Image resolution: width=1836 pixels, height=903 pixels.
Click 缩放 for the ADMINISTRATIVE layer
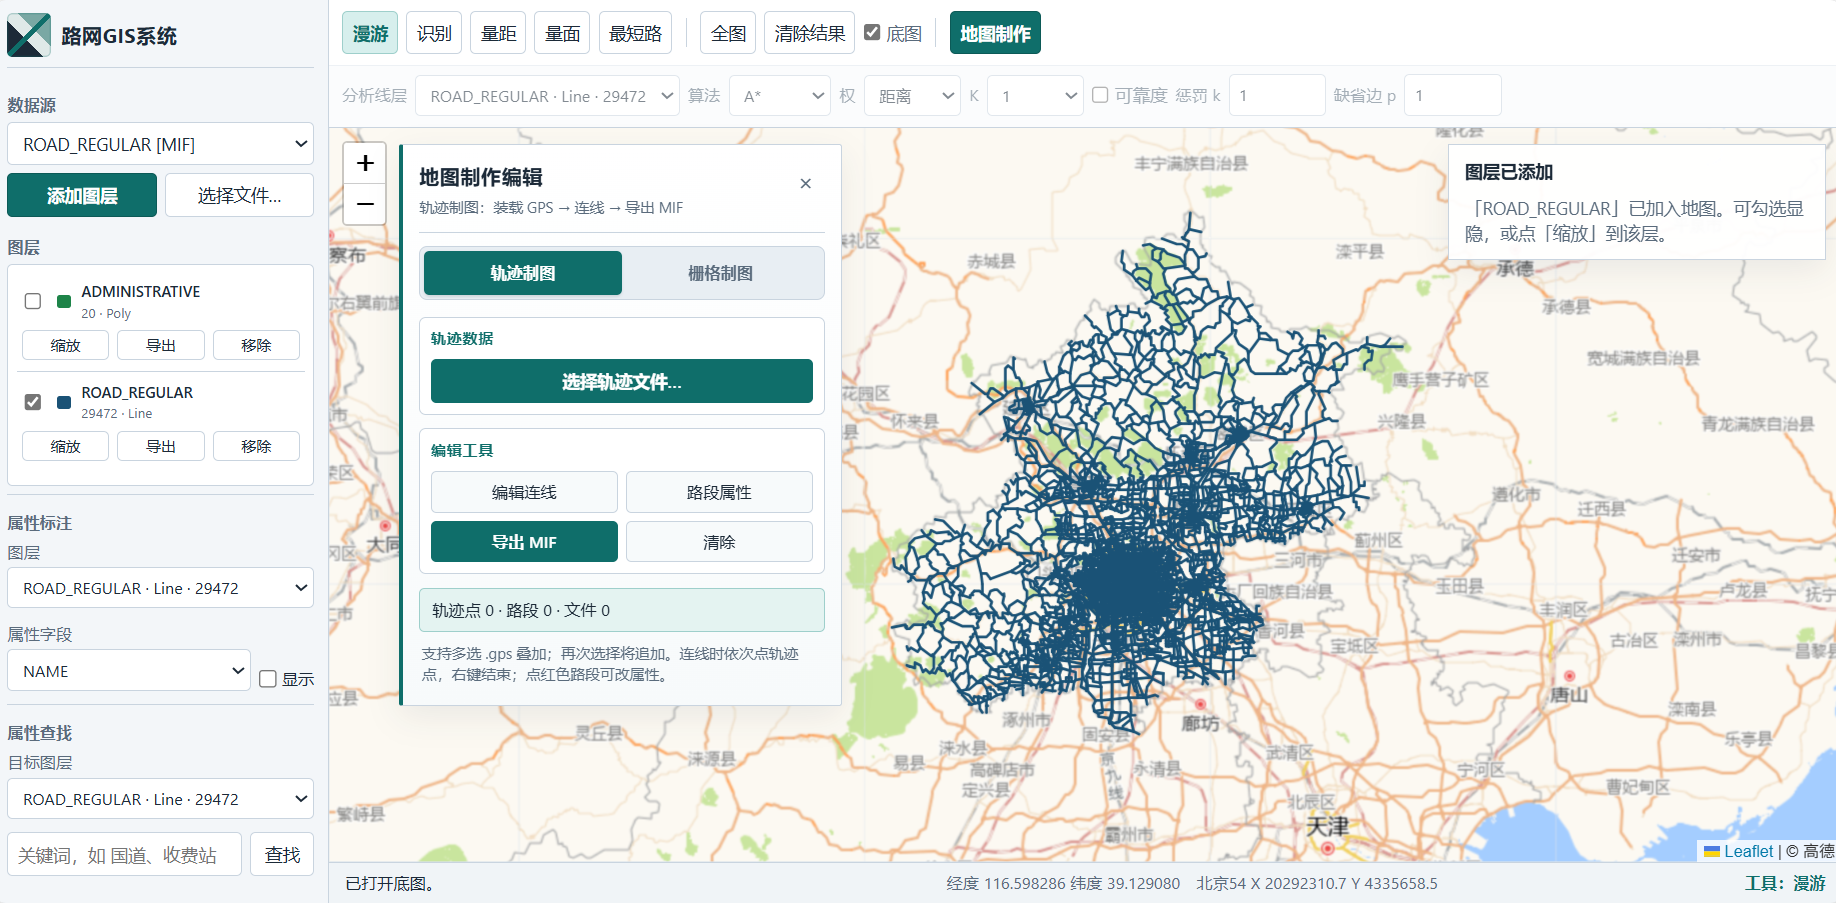point(65,345)
